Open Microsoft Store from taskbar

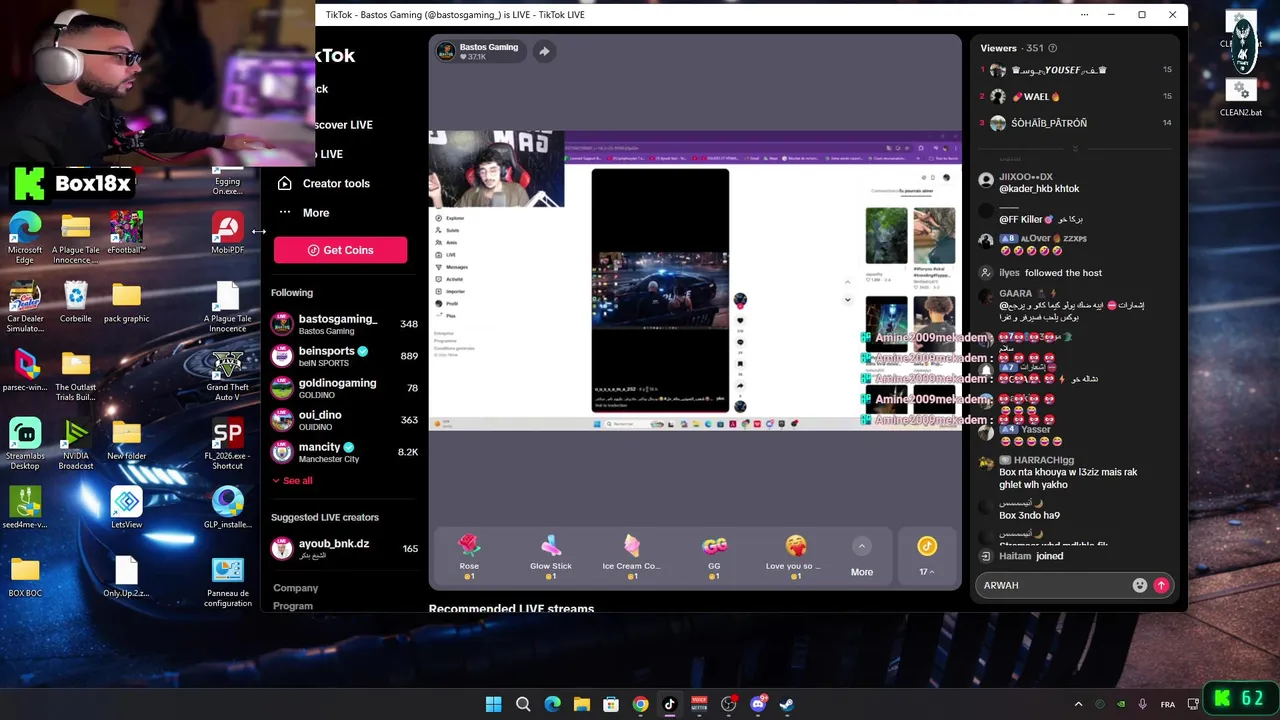[611, 704]
